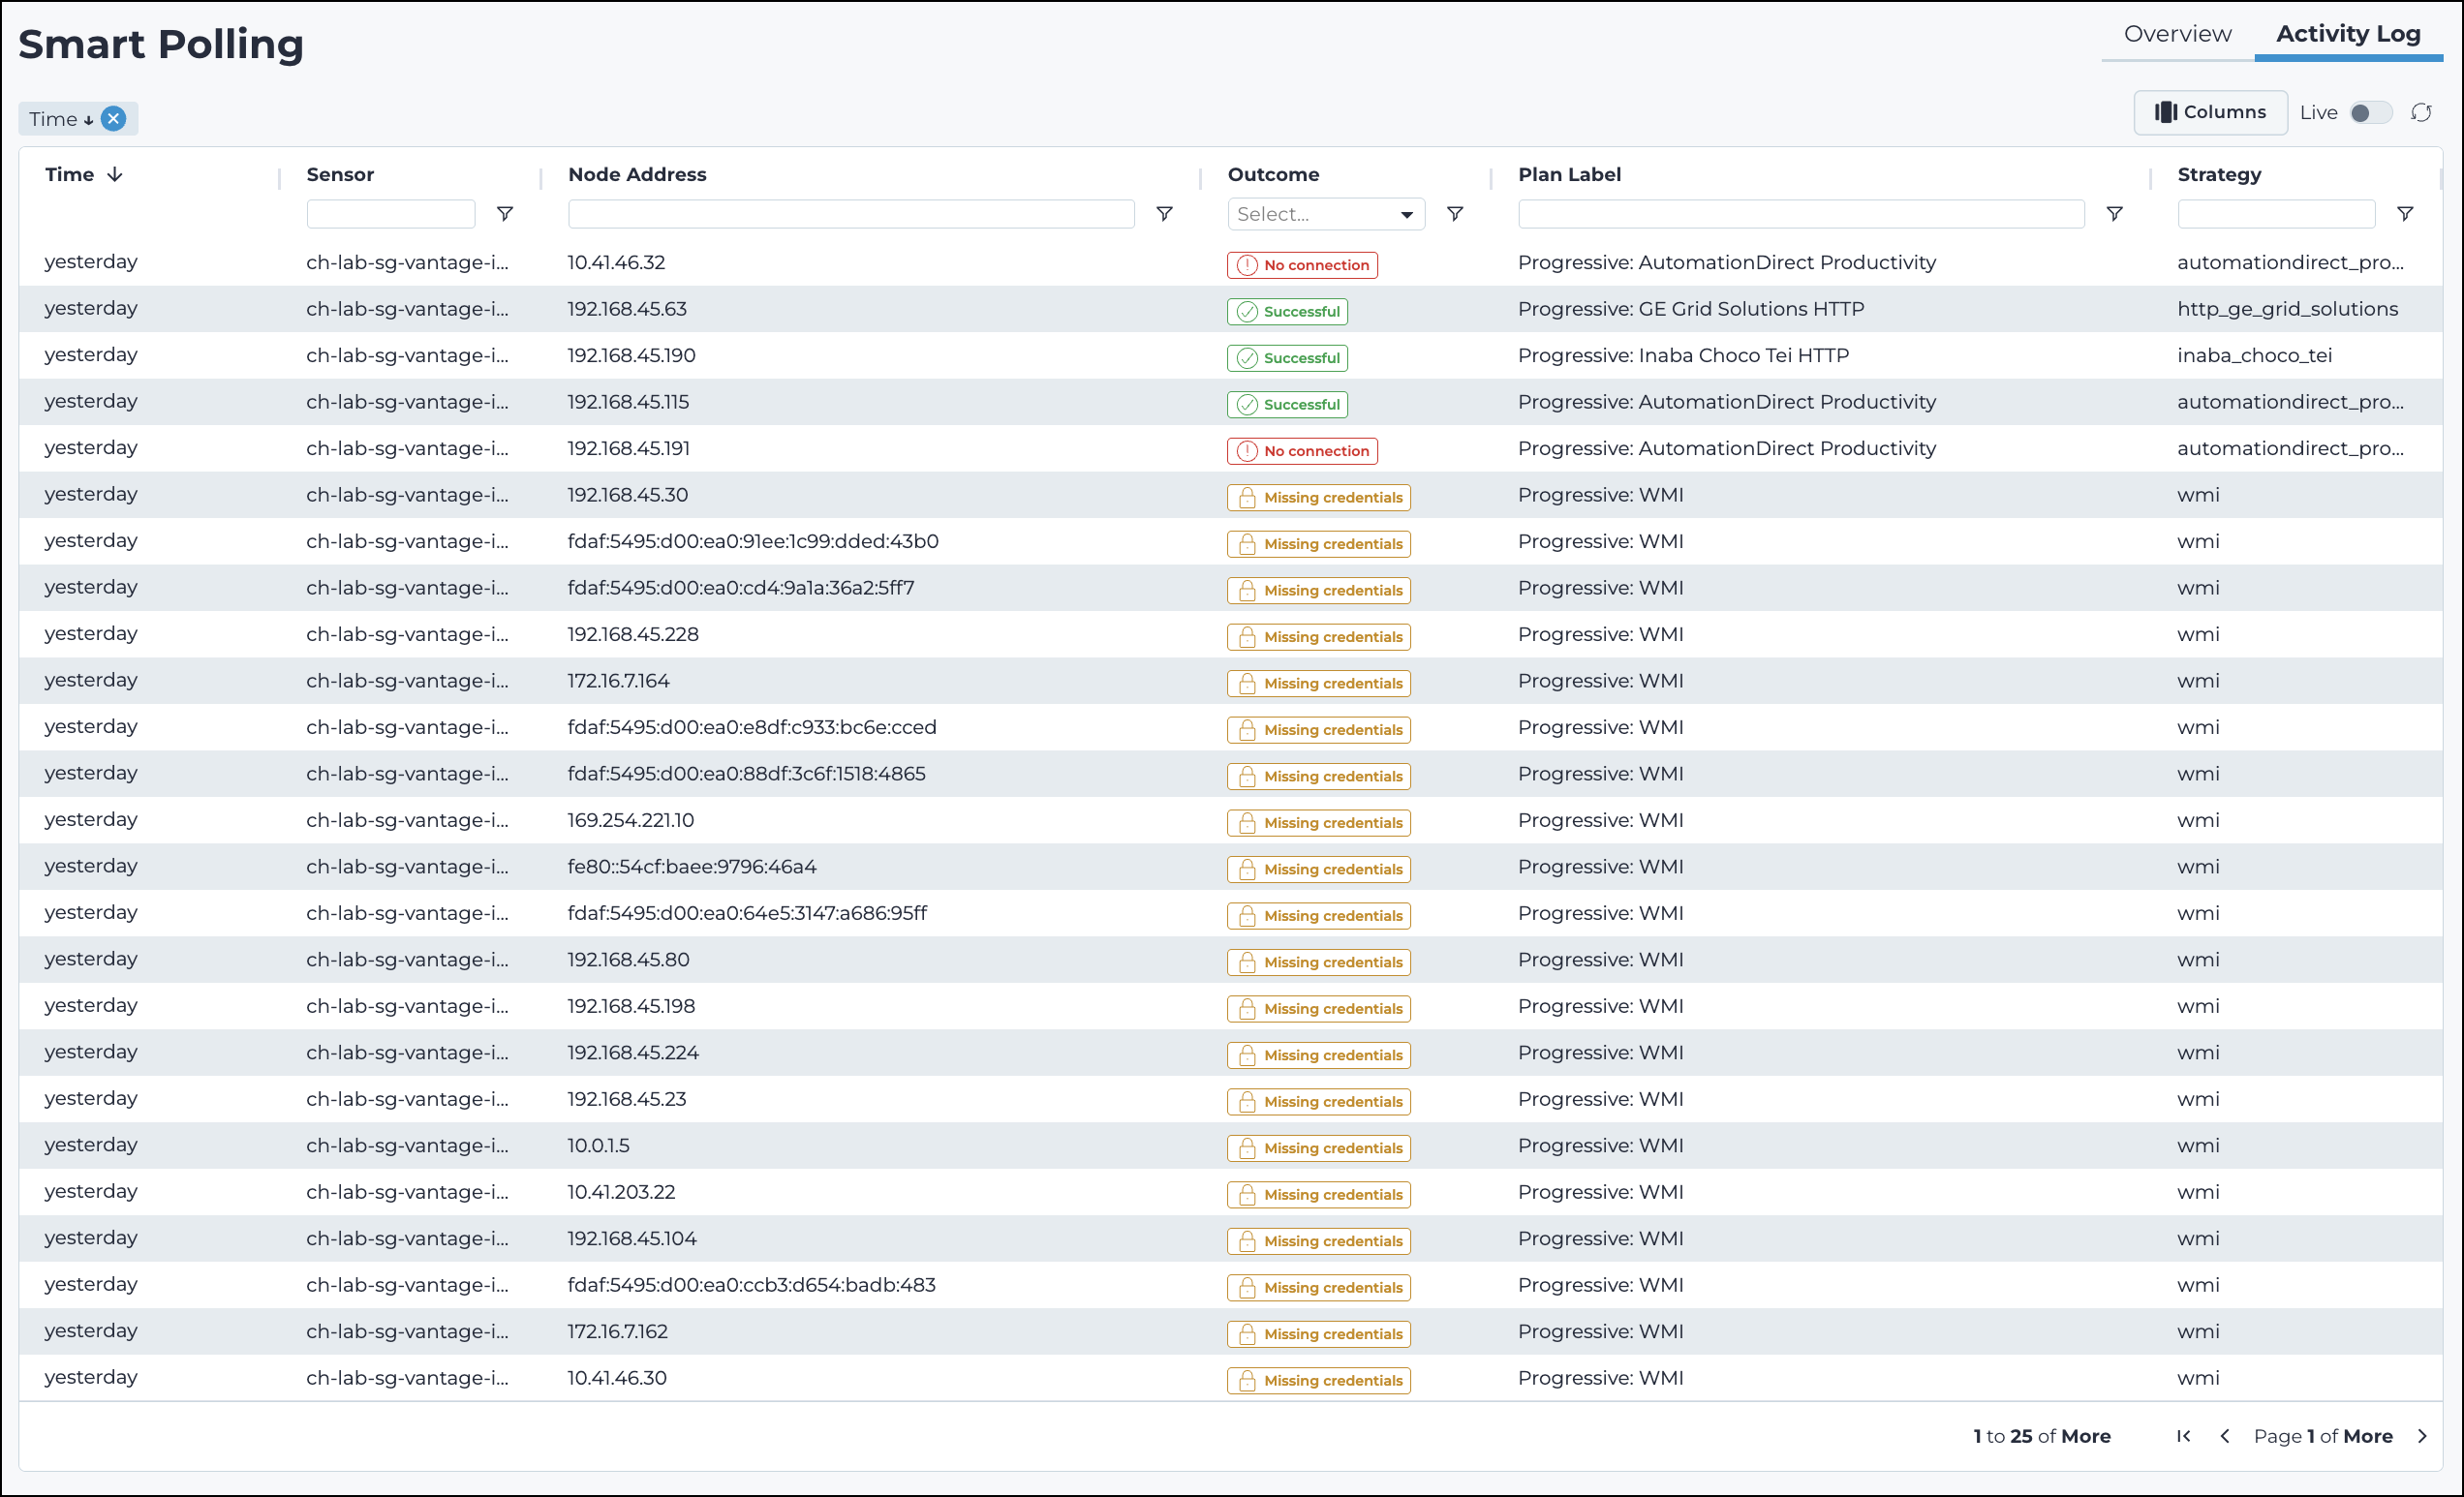This screenshot has height=1497, width=2464.
Task: Click Successful badge for 192.168.45.190
Action: click(1287, 358)
